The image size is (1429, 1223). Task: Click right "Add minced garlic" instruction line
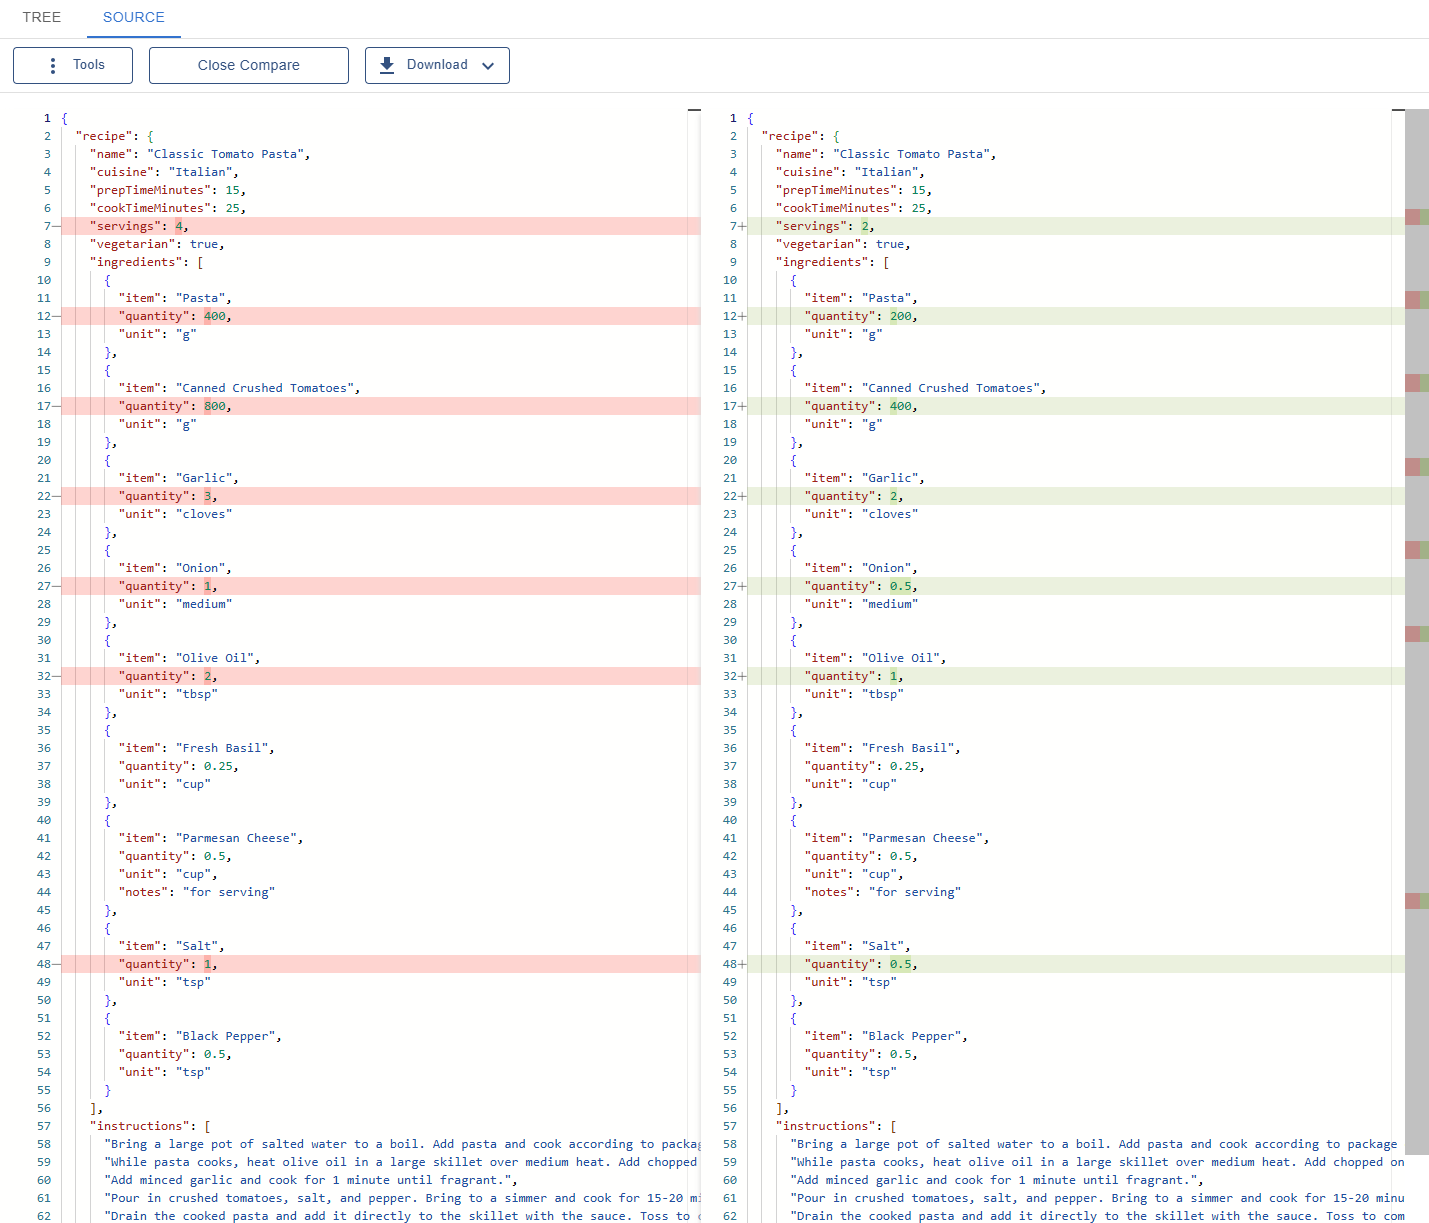(997, 1180)
